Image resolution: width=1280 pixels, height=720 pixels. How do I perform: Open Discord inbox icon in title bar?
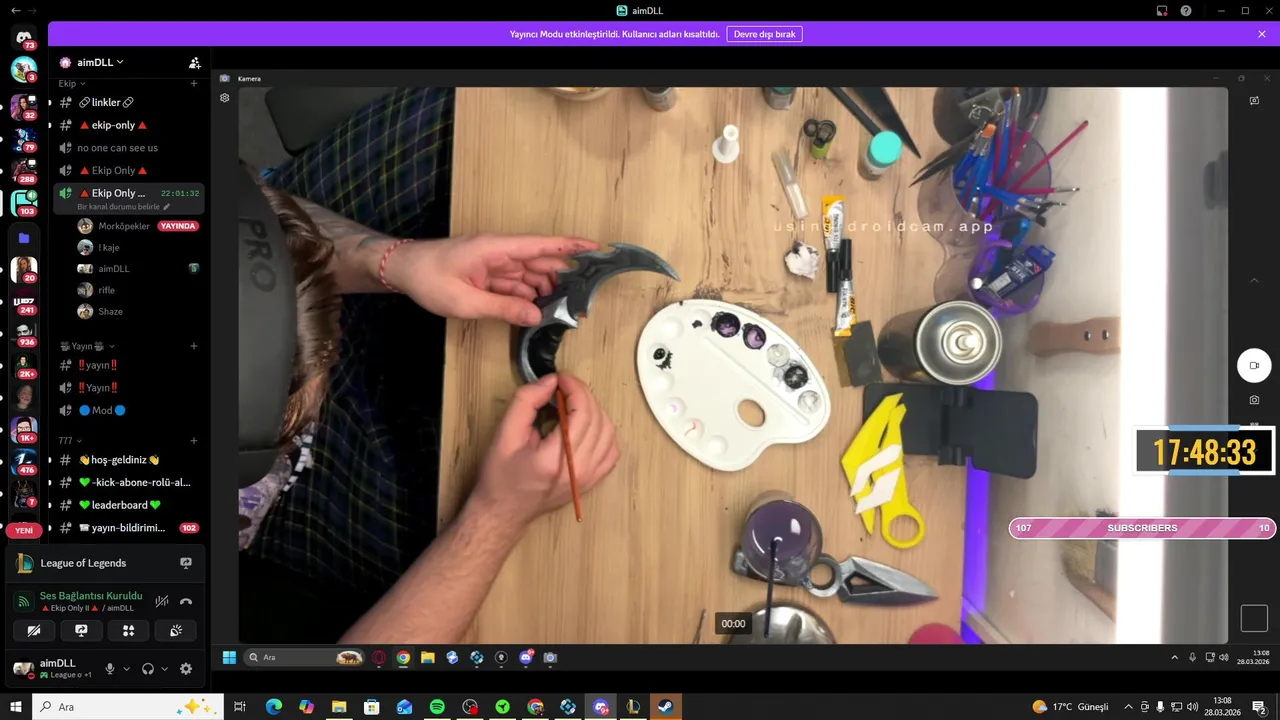tap(1162, 11)
